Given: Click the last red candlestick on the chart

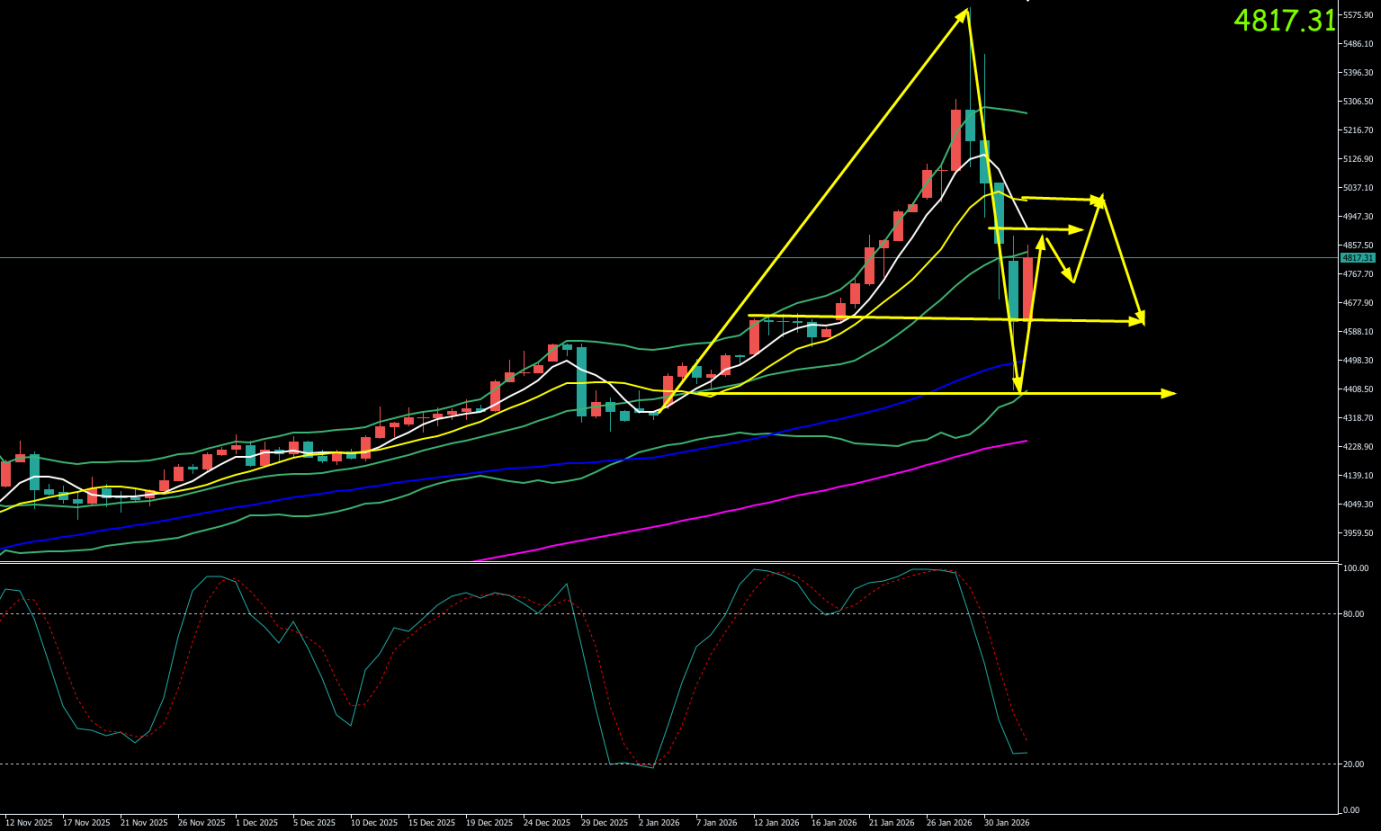Looking at the screenshot, I should pos(1027,288).
